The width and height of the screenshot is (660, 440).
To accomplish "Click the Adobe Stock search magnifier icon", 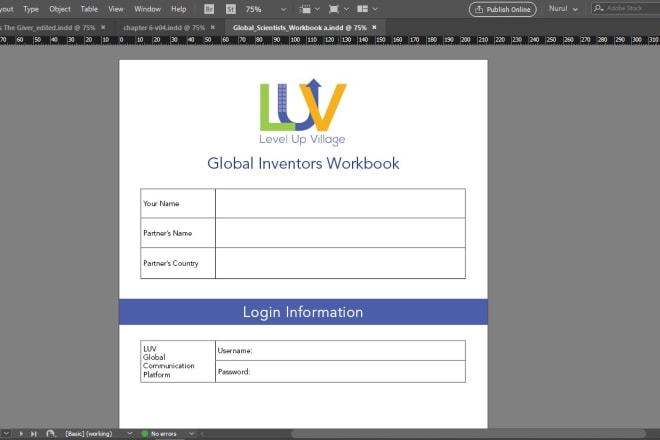I will point(598,8).
